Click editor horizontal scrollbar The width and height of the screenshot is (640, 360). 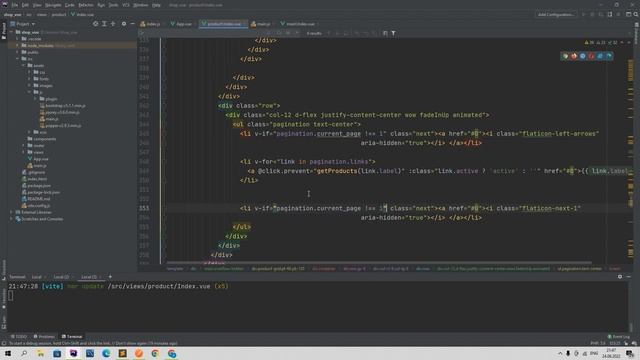[x=379, y=263]
